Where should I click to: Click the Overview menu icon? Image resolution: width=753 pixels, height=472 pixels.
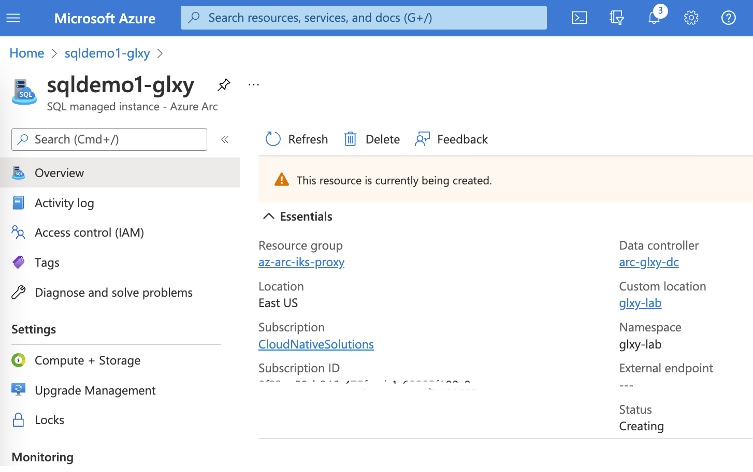(18, 173)
